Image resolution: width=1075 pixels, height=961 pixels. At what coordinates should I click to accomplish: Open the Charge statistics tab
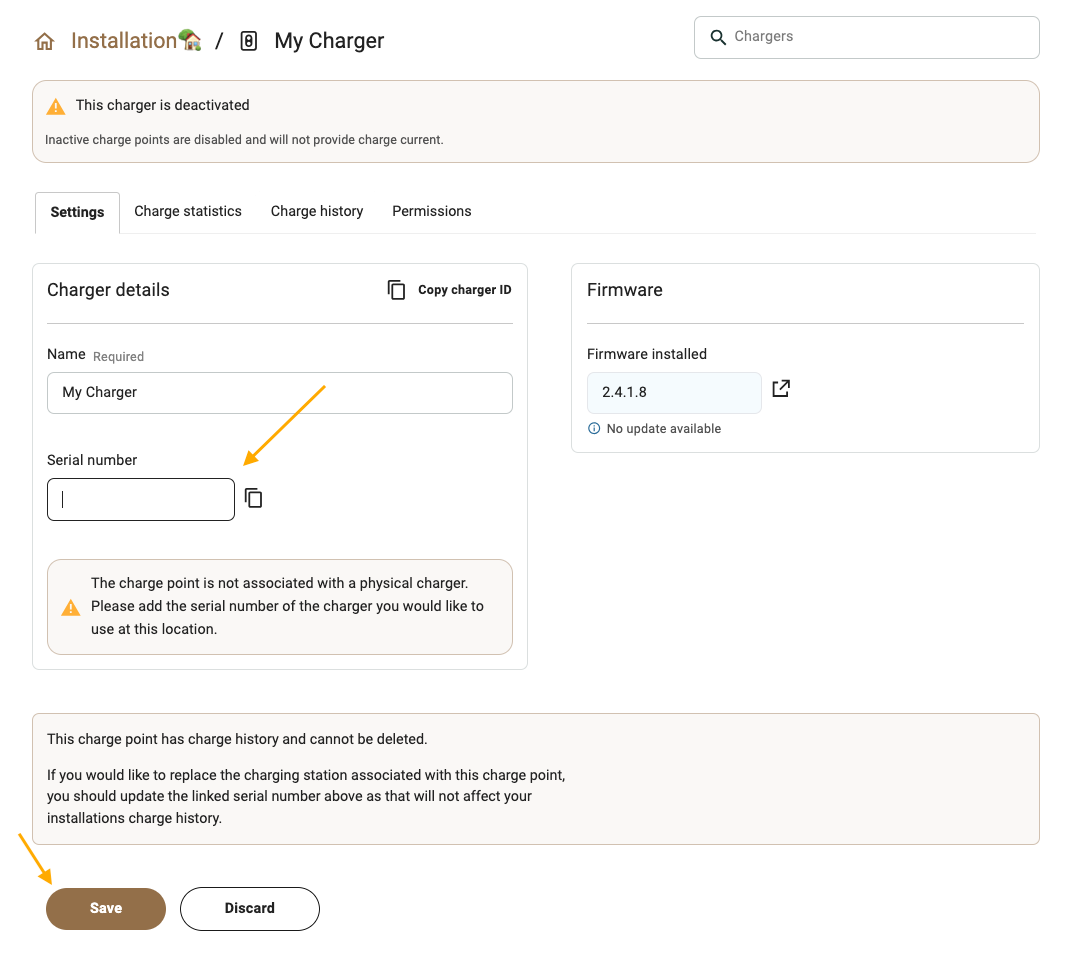point(188,212)
